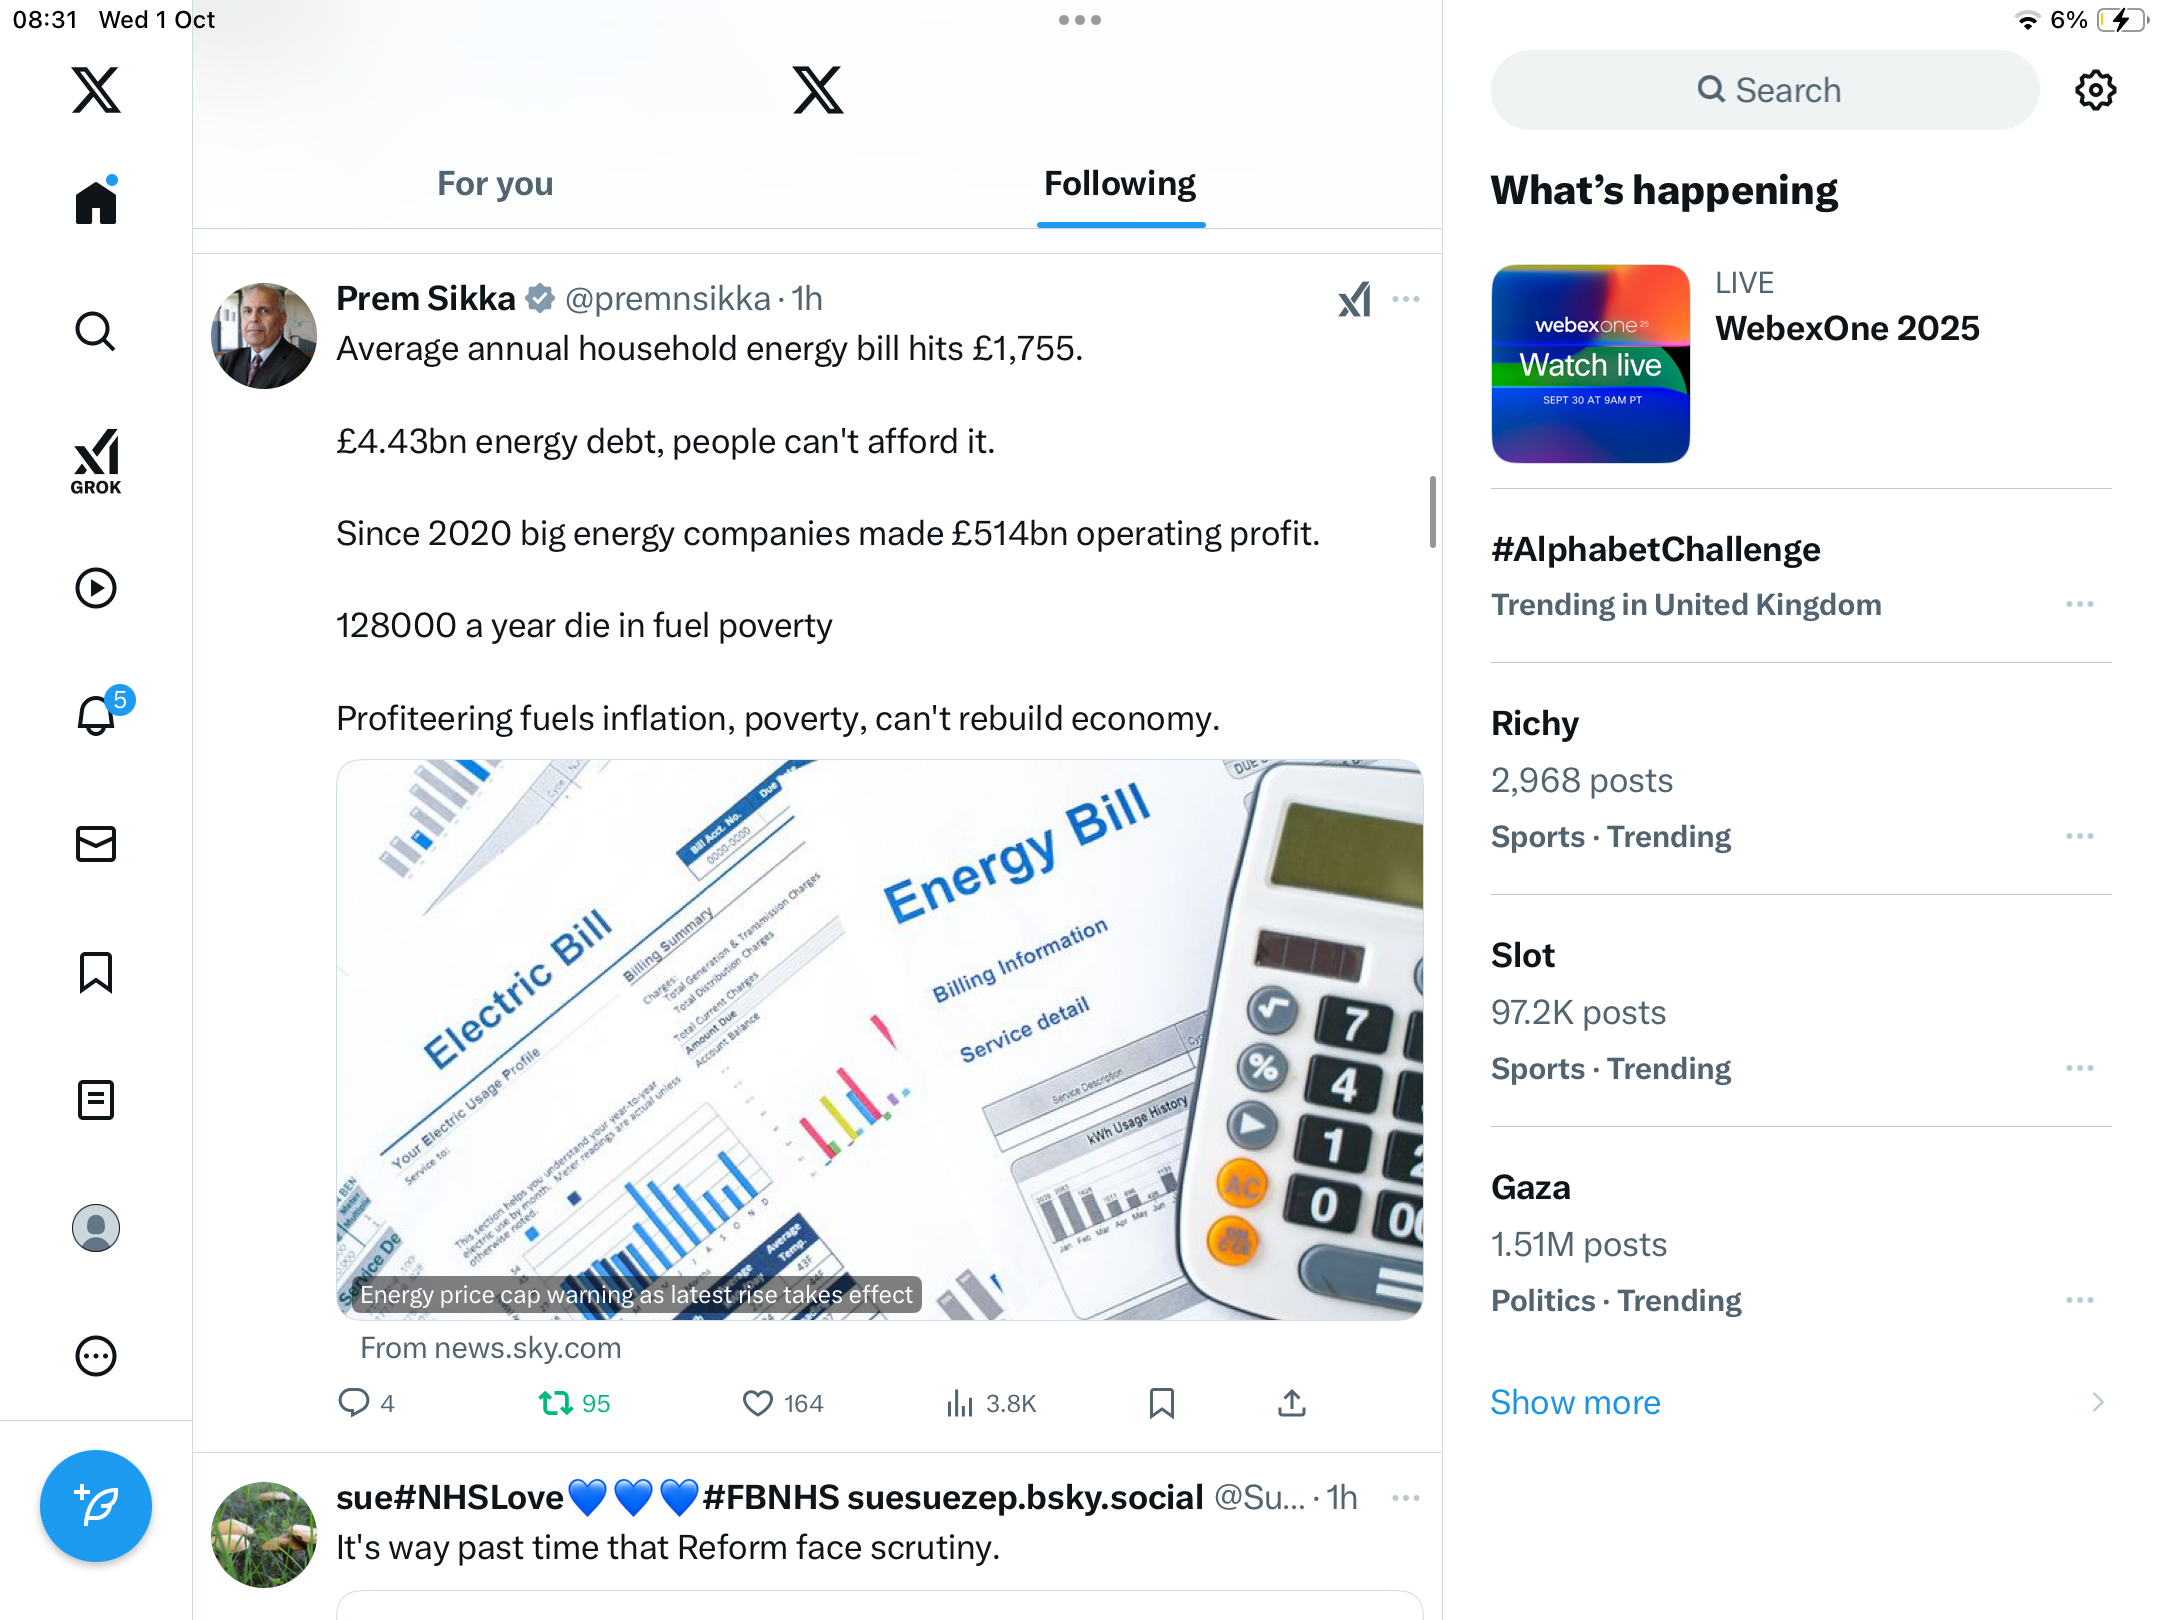Like the Prem Sikka post

pos(782,1404)
